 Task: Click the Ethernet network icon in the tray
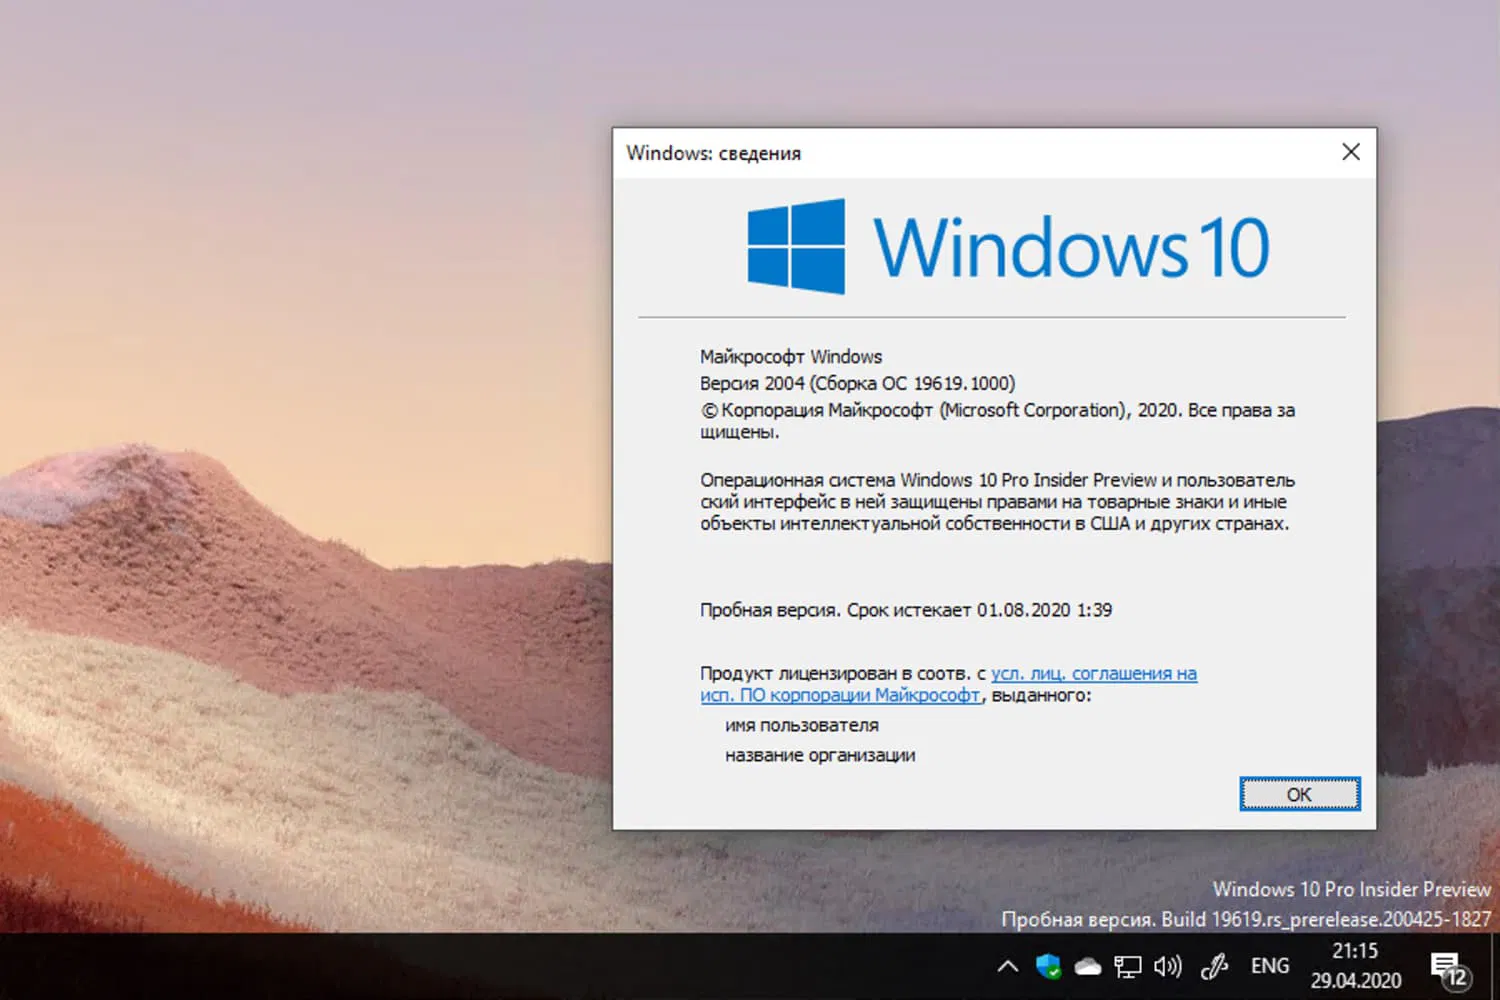(x=1128, y=965)
